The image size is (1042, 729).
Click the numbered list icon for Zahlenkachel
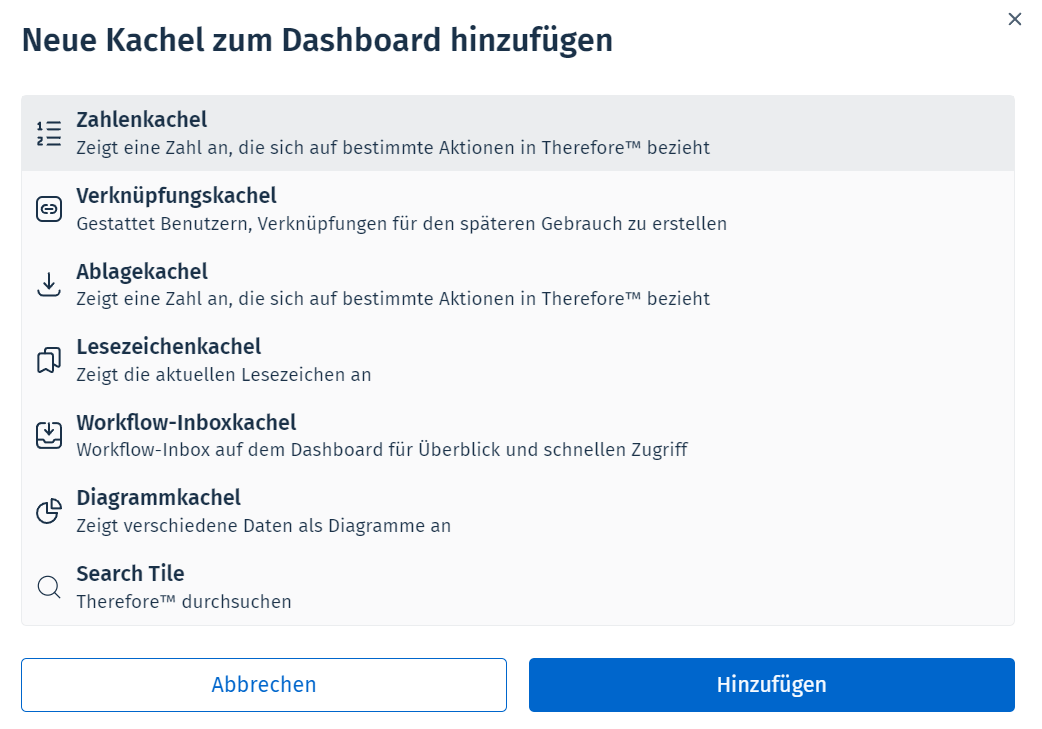(49, 133)
